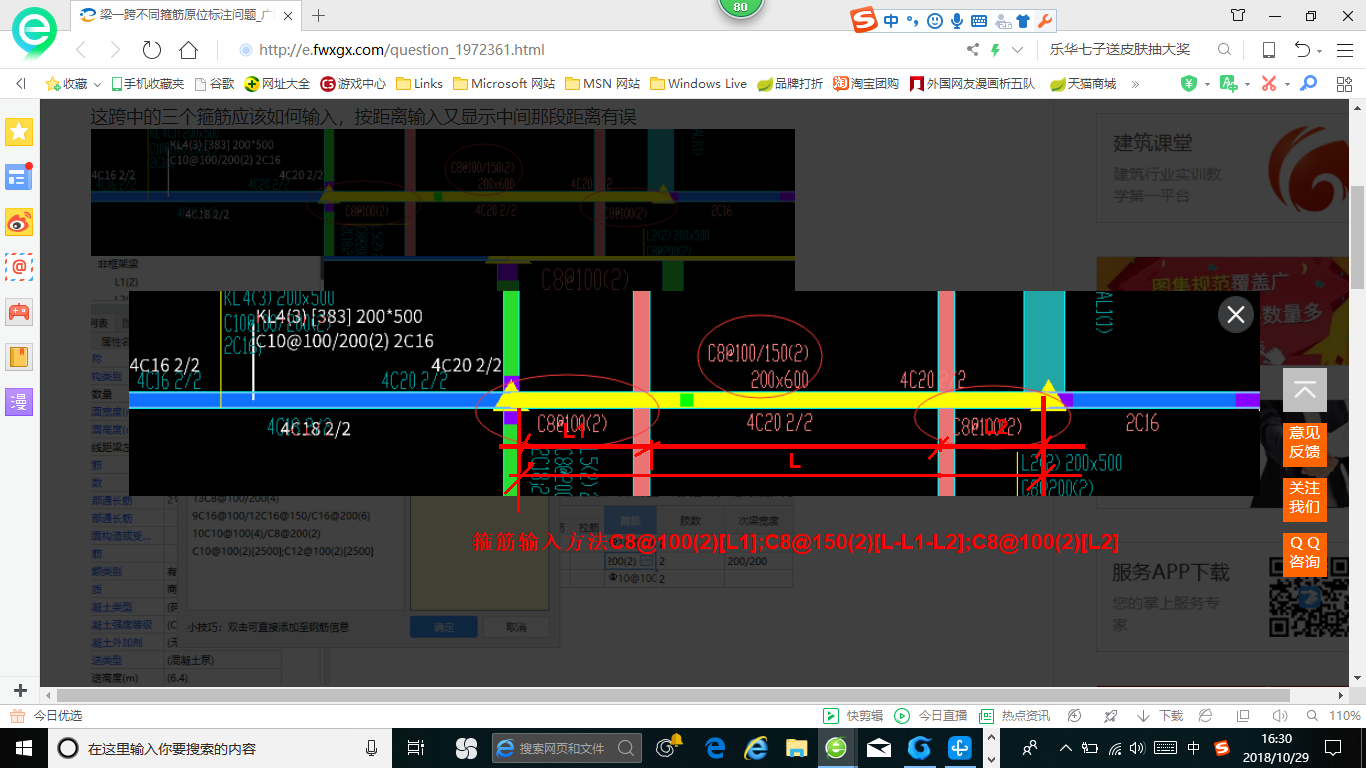Open 快剪辑 in the status bar
This screenshot has width=1366, height=768.
pos(853,716)
